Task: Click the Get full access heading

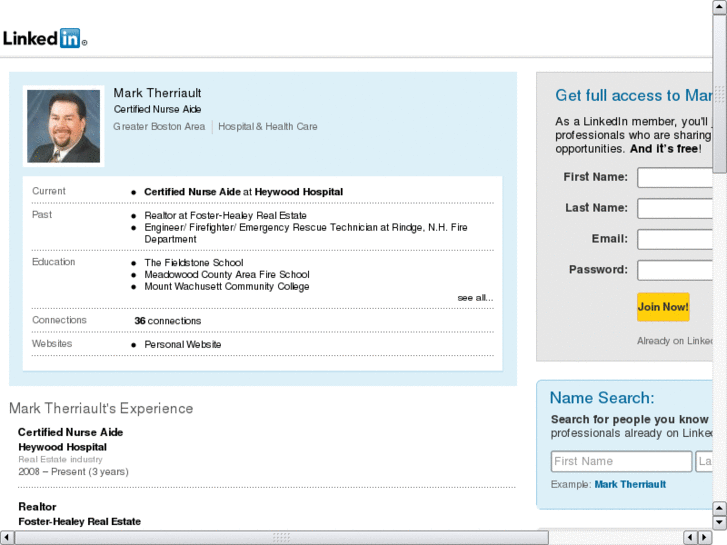Action: click(634, 96)
